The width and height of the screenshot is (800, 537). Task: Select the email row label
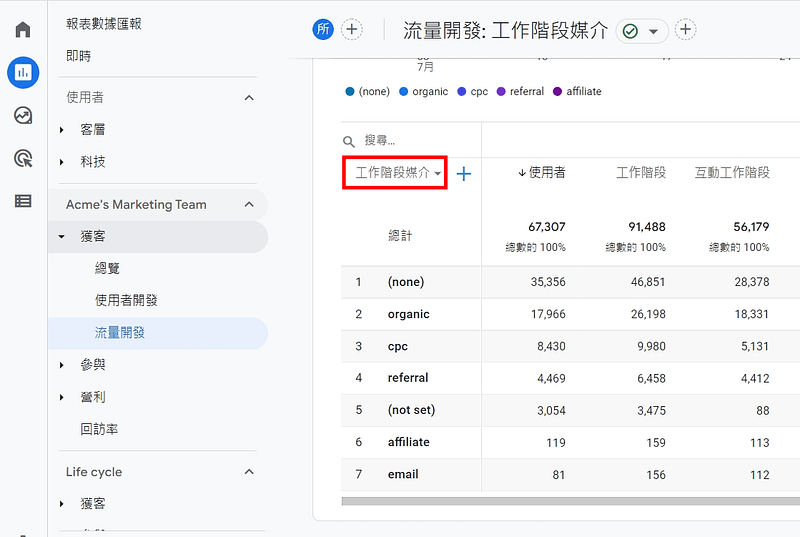403,474
